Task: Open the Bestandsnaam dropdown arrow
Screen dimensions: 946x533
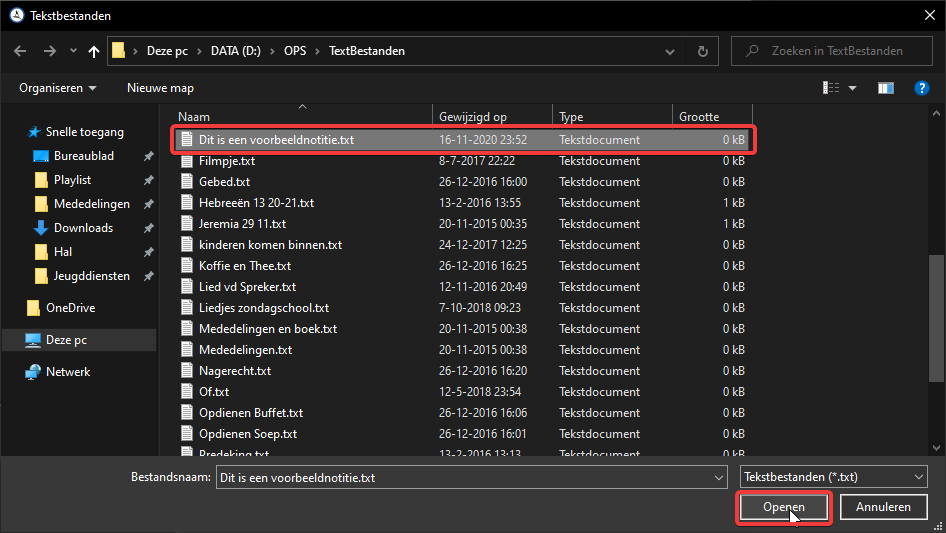Action: 719,477
